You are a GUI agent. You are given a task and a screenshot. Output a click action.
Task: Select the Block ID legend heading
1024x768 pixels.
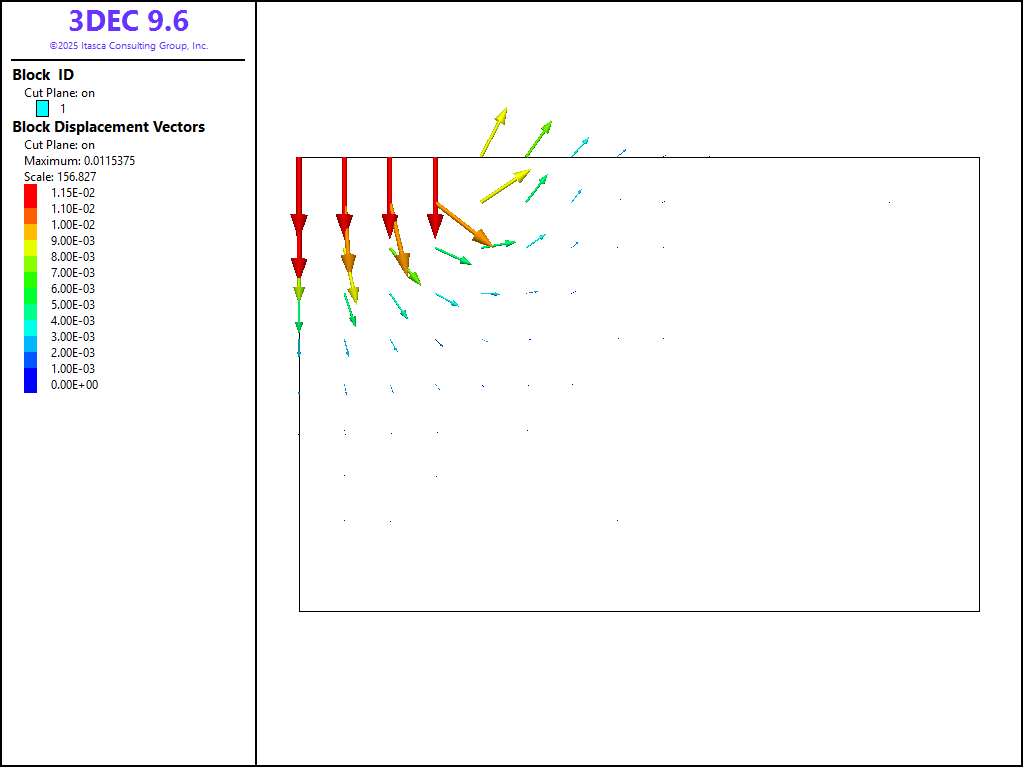coord(43,75)
